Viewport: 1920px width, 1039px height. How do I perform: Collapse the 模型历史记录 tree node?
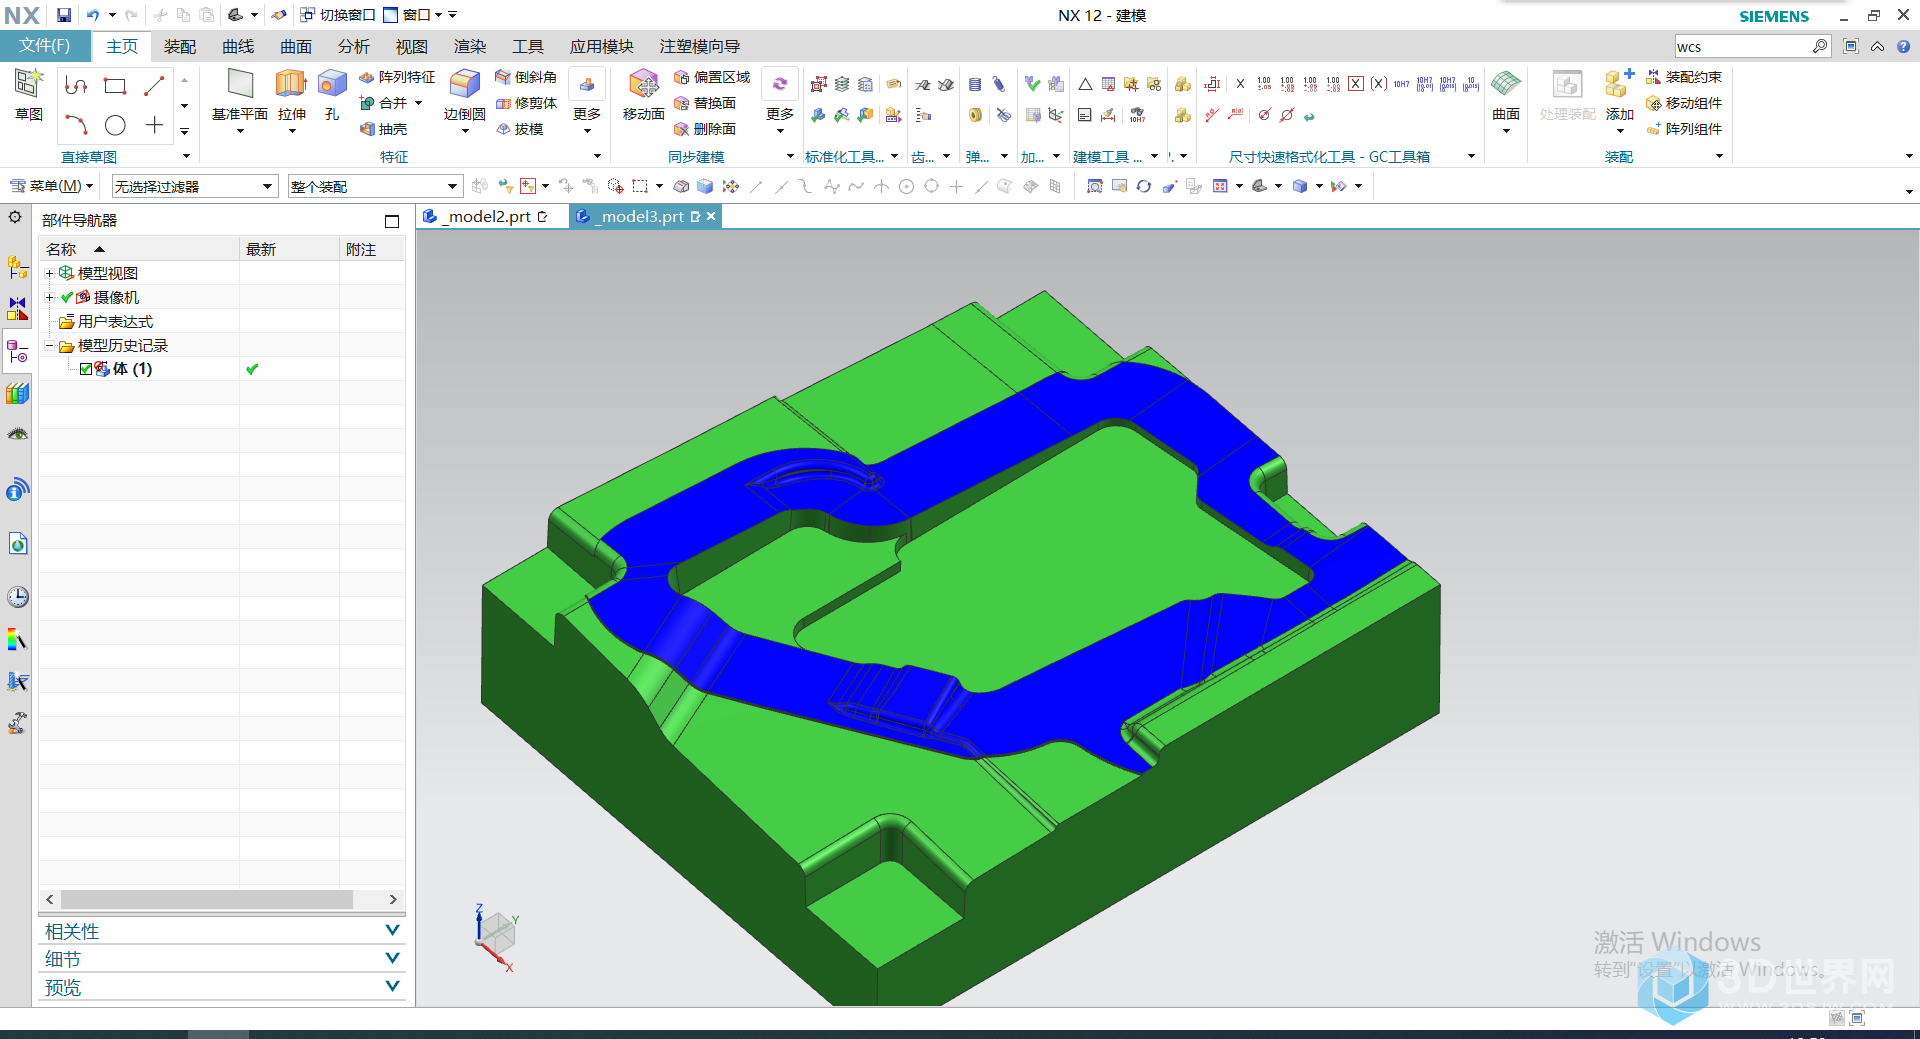pos(49,346)
